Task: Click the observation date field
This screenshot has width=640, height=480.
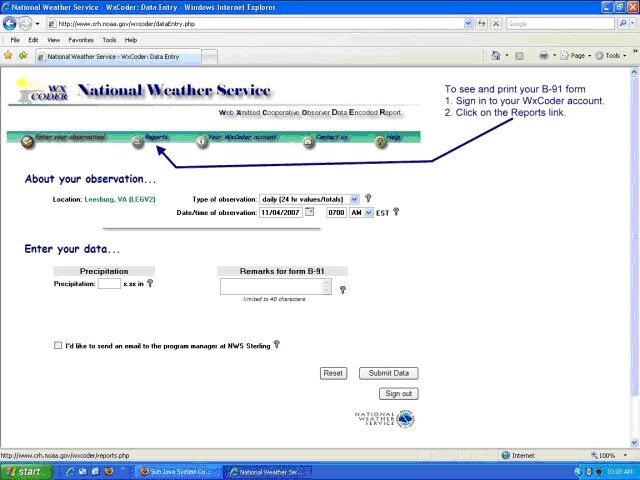Action: coord(281,213)
